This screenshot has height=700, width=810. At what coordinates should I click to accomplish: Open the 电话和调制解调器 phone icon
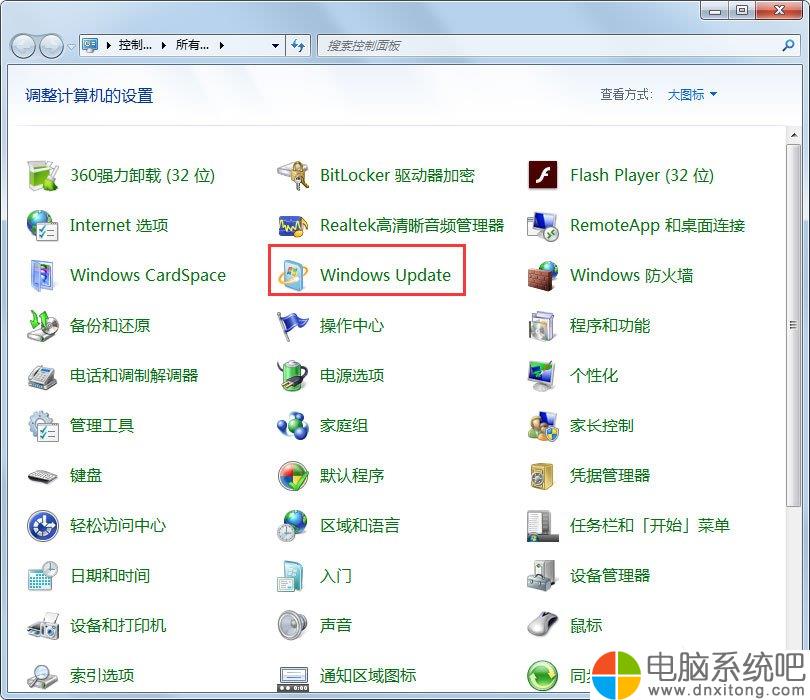pyautogui.click(x=42, y=376)
